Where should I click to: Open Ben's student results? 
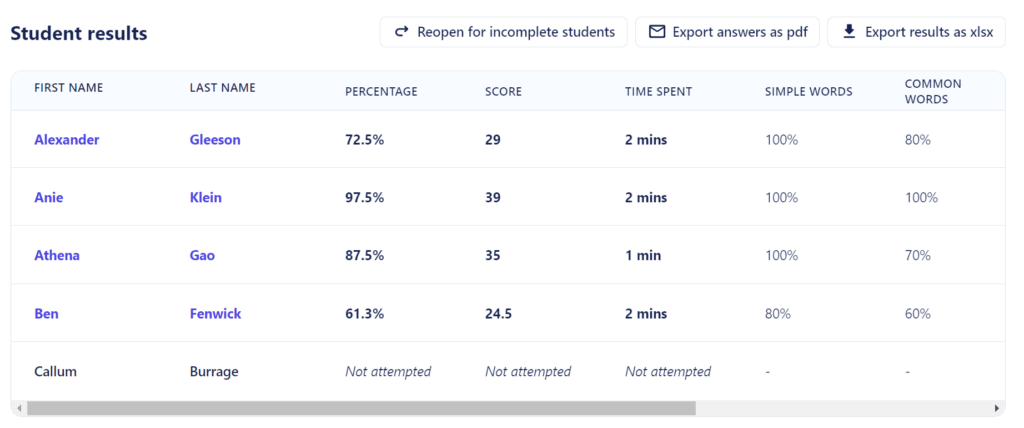click(46, 314)
